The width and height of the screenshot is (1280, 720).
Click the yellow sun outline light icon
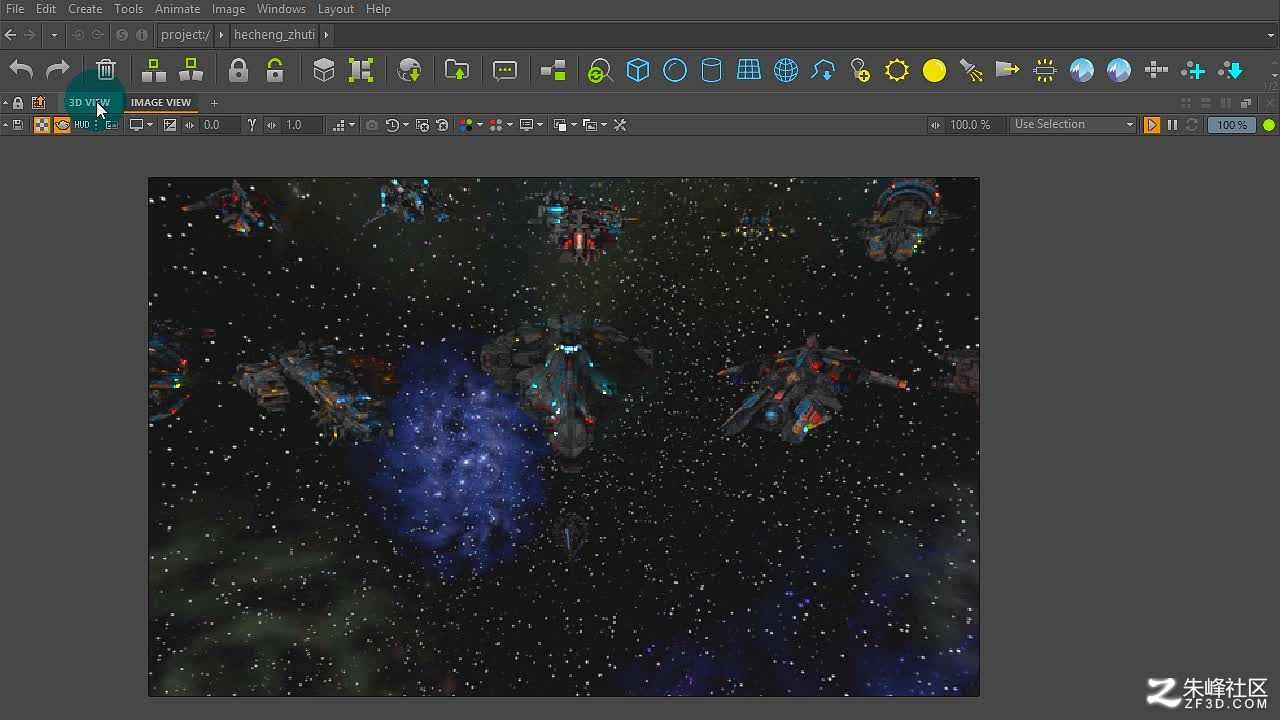(897, 70)
